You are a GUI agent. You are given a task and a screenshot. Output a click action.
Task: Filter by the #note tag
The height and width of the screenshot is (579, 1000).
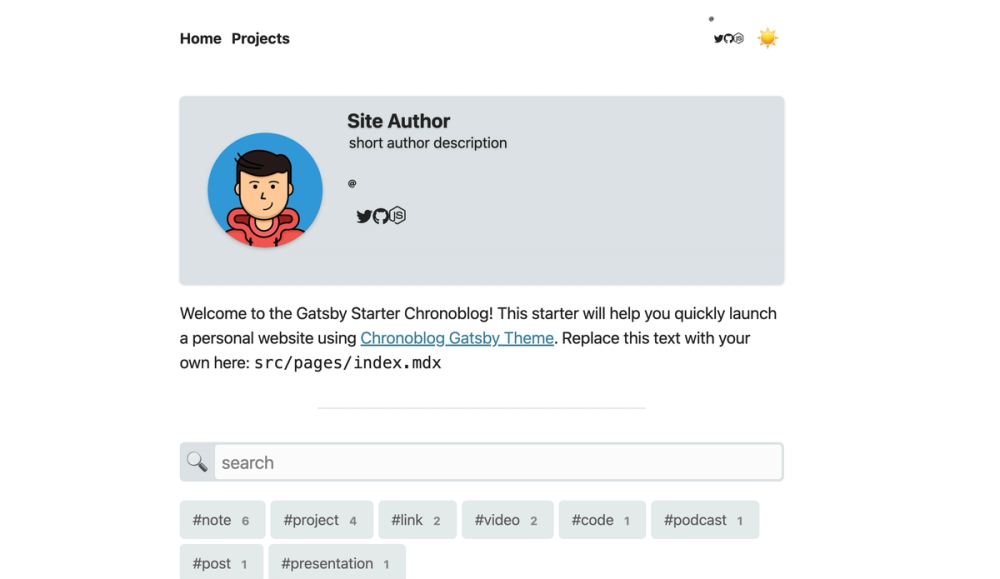(x=222, y=520)
